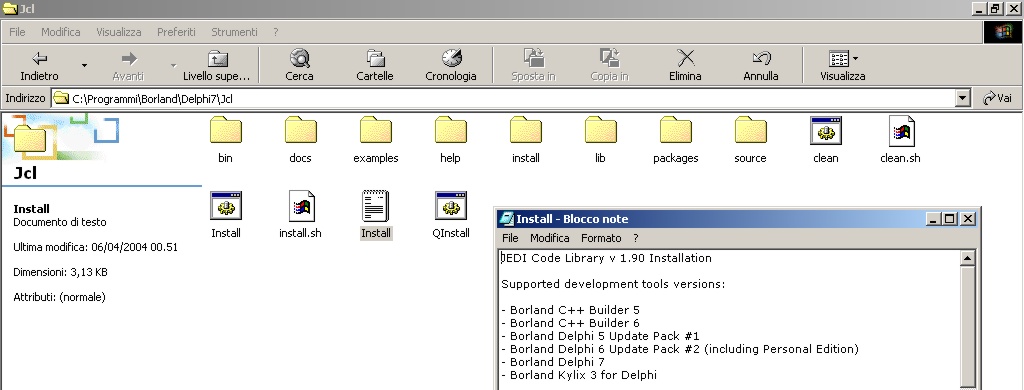This screenshot has height=390, width=1024.
Task: Open the Modifica menu in Blocco note
Action: tap(549, 238)
